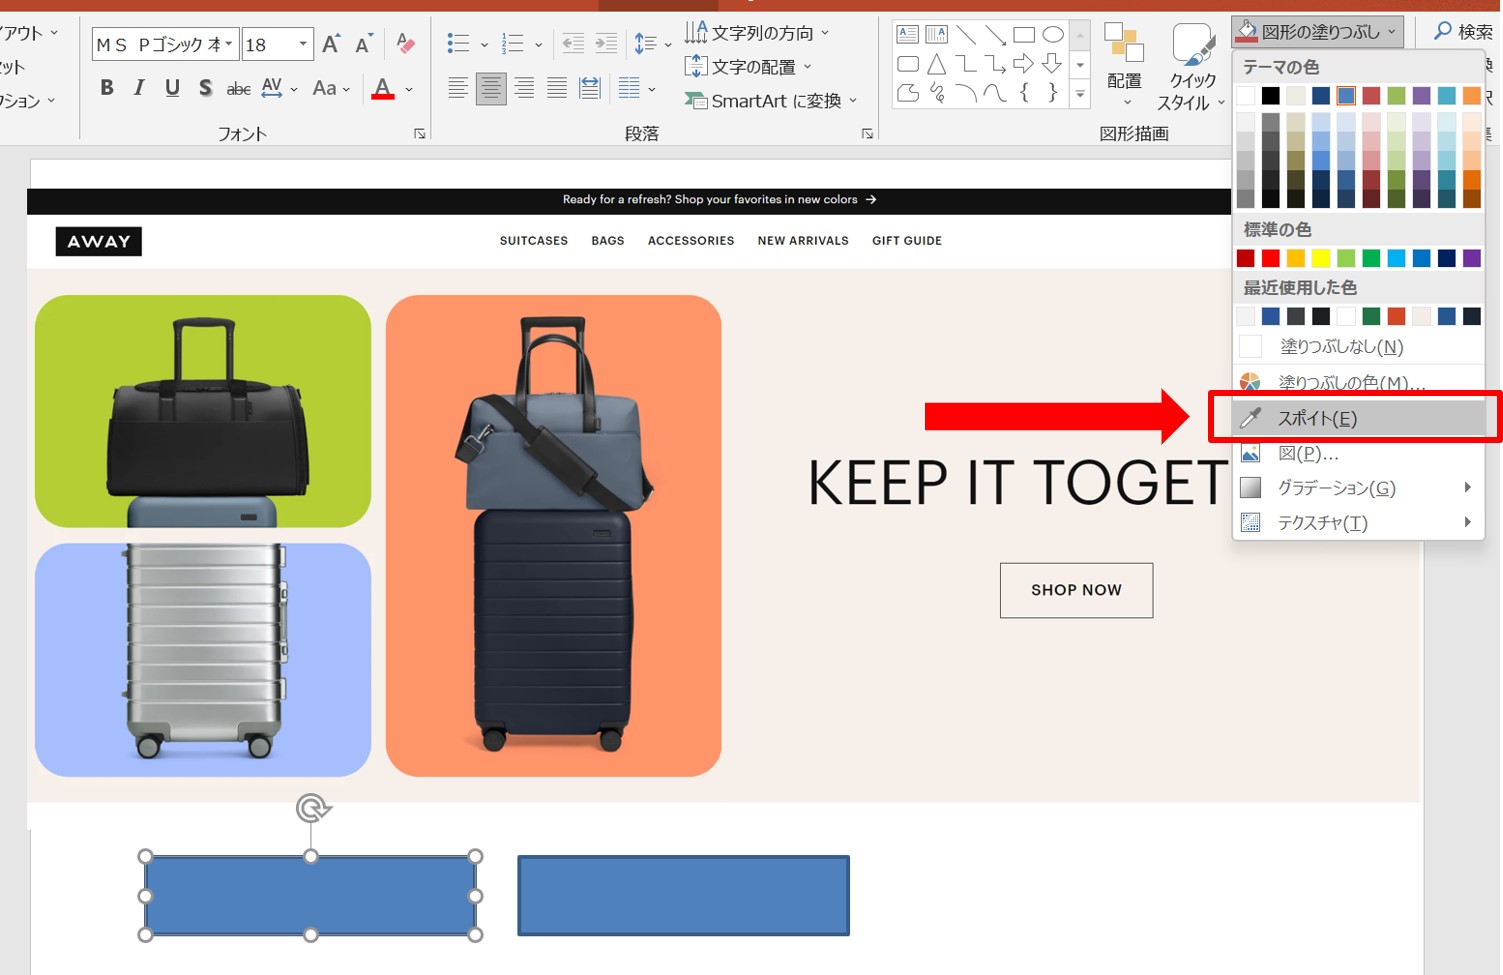
Task: Open the グラデーション submenu
Action: (1358, 488)
